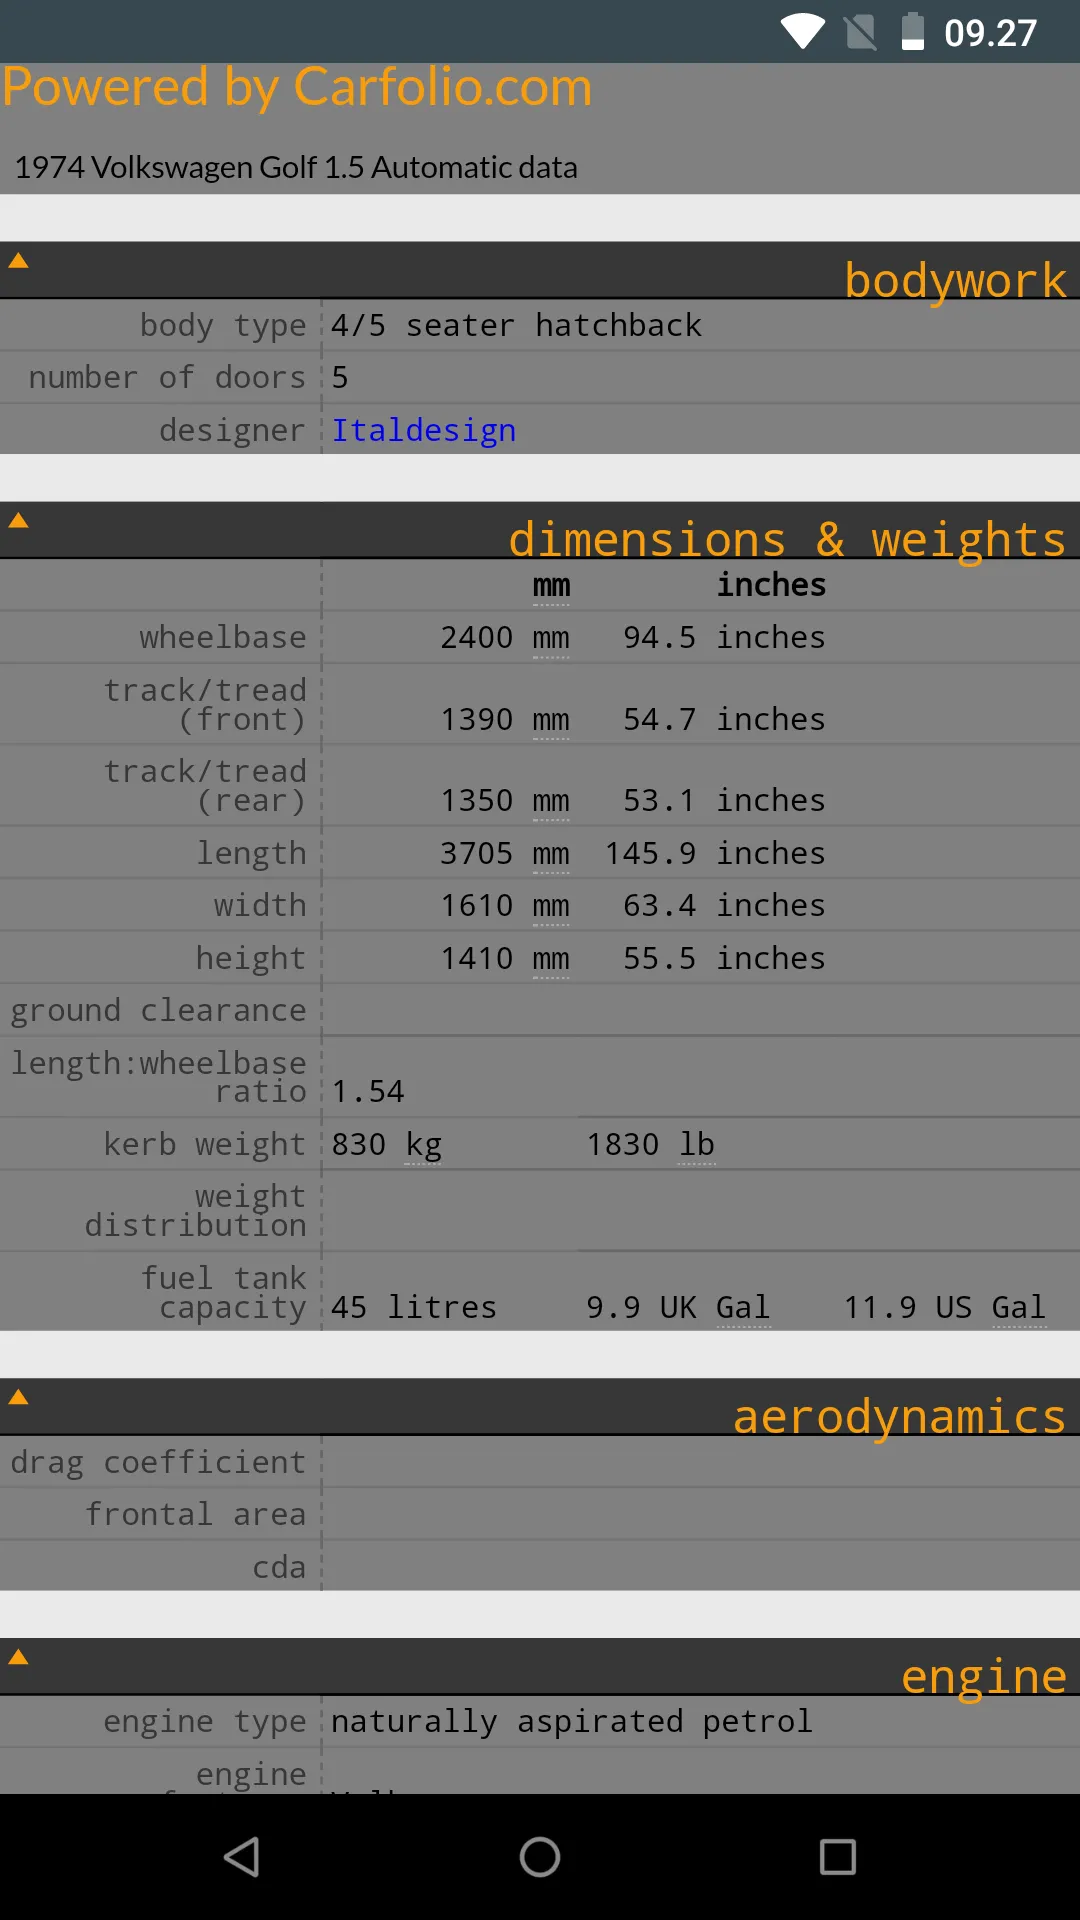1080x1920 pixels.
Task: Select the drag coefficient row label
Action: 158,1463
